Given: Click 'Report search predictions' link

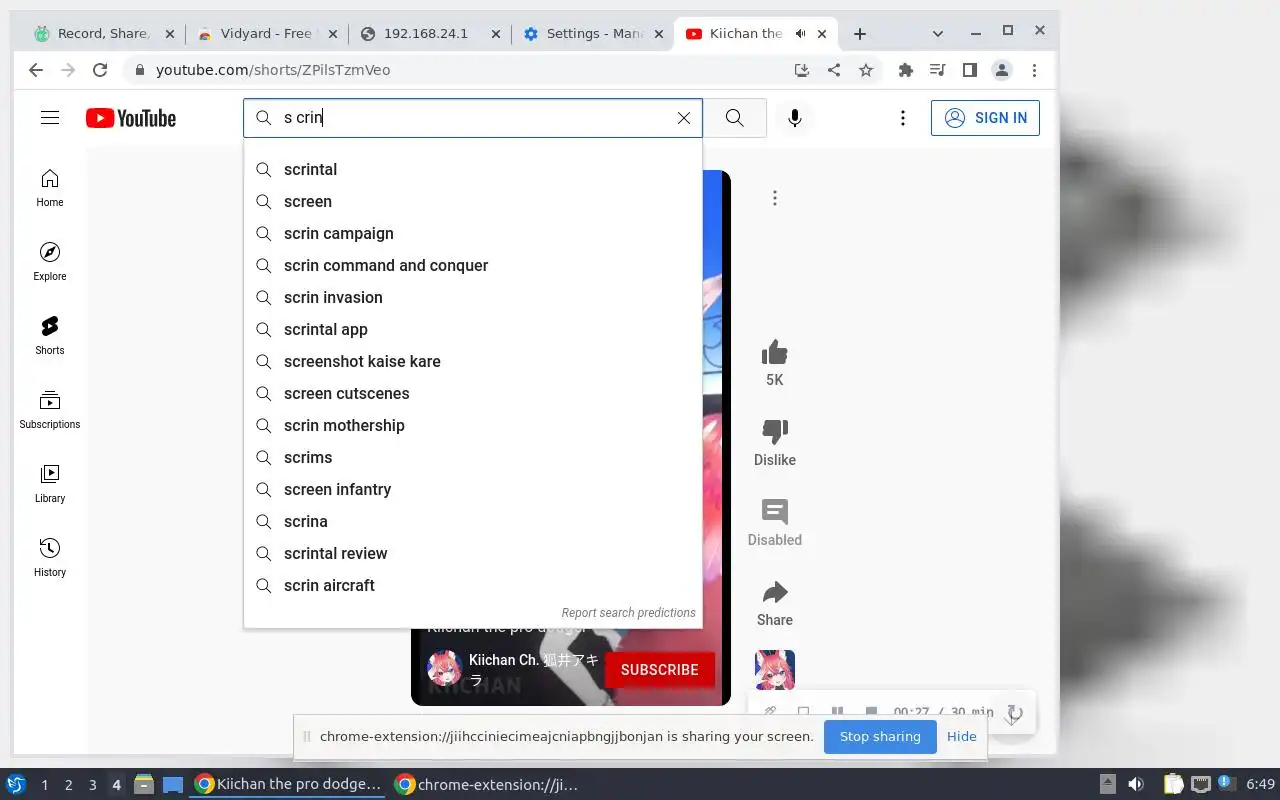Looking at the screenshot, I should 628,613.
